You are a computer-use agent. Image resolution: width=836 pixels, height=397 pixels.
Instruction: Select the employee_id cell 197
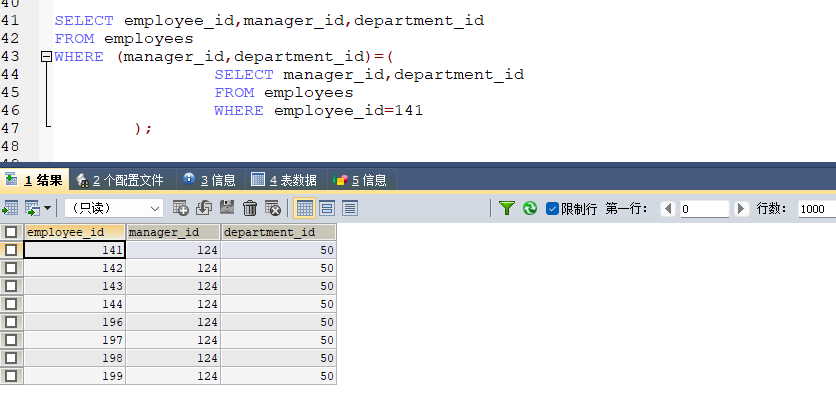pos(75,340)
